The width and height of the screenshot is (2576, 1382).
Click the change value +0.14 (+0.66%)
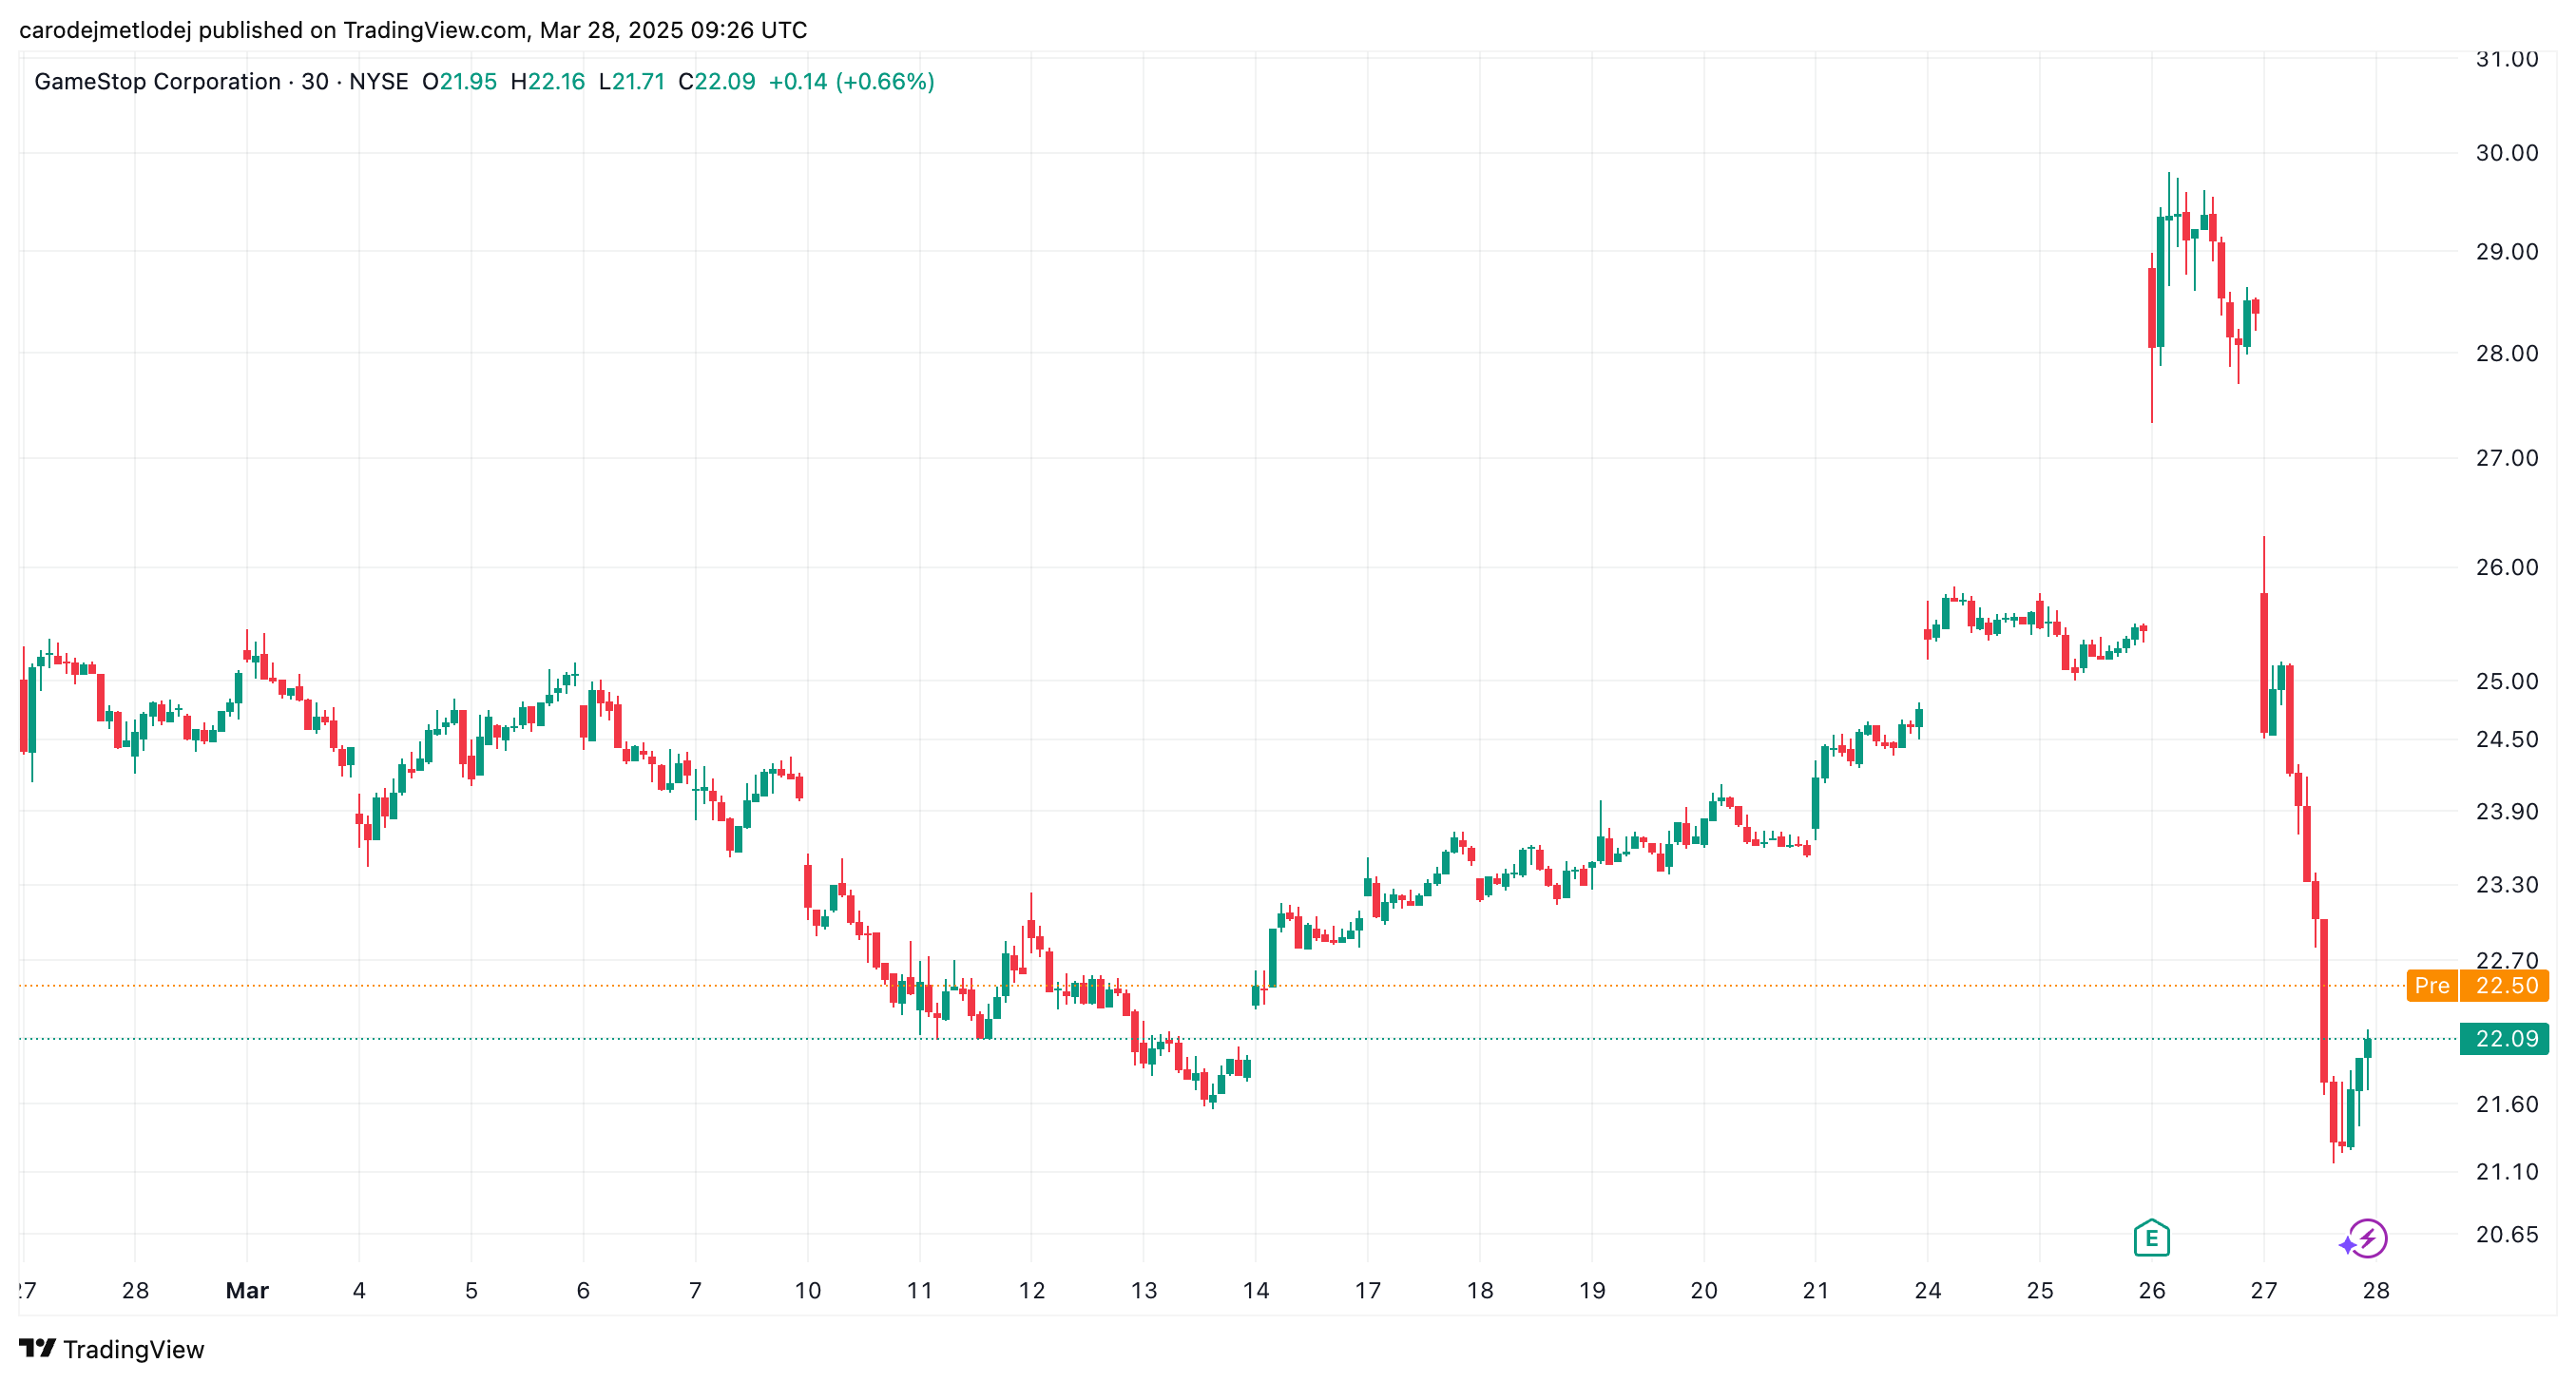851,81
